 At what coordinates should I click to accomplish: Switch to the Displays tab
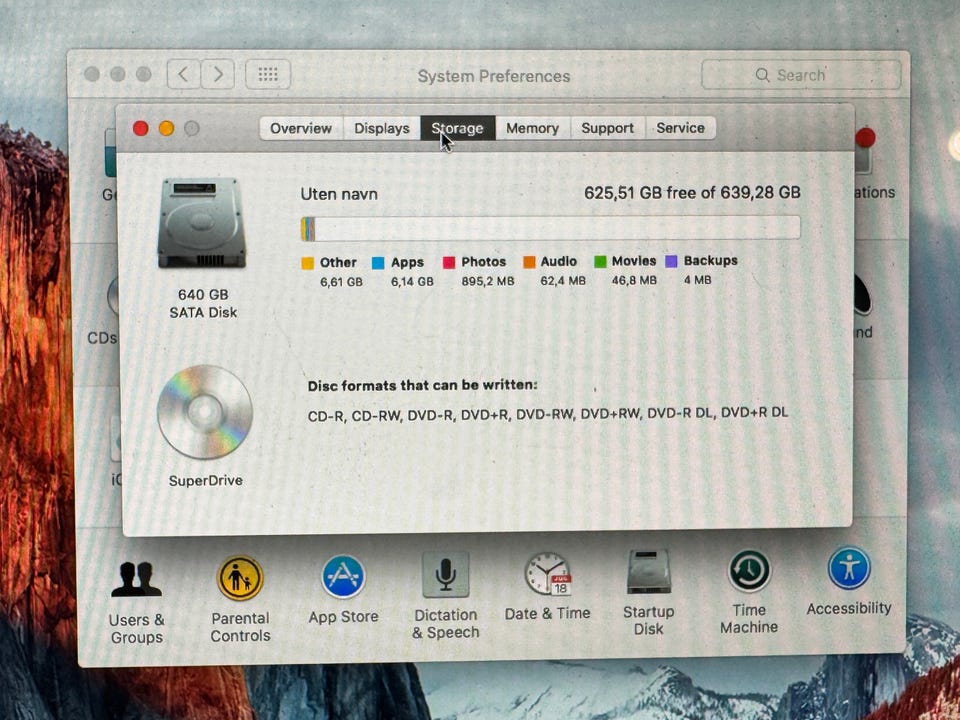(x=381, y=129)
